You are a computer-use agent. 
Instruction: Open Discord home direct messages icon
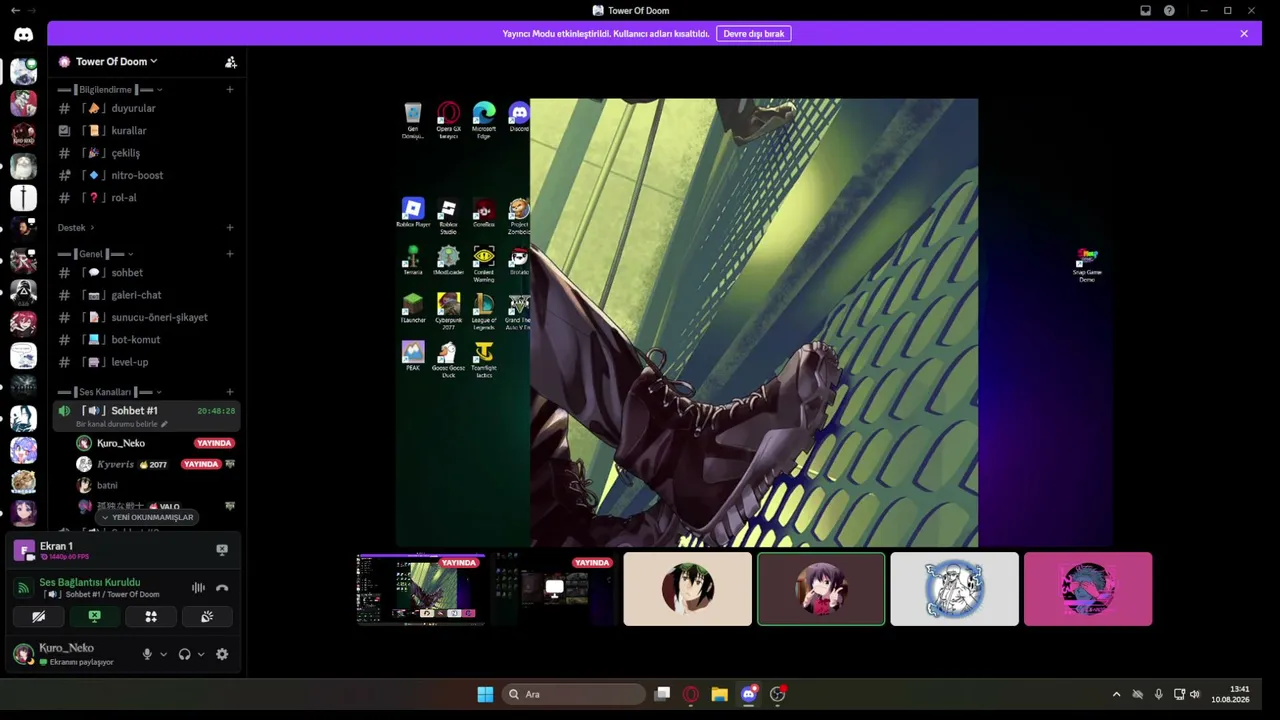[24, 35]
